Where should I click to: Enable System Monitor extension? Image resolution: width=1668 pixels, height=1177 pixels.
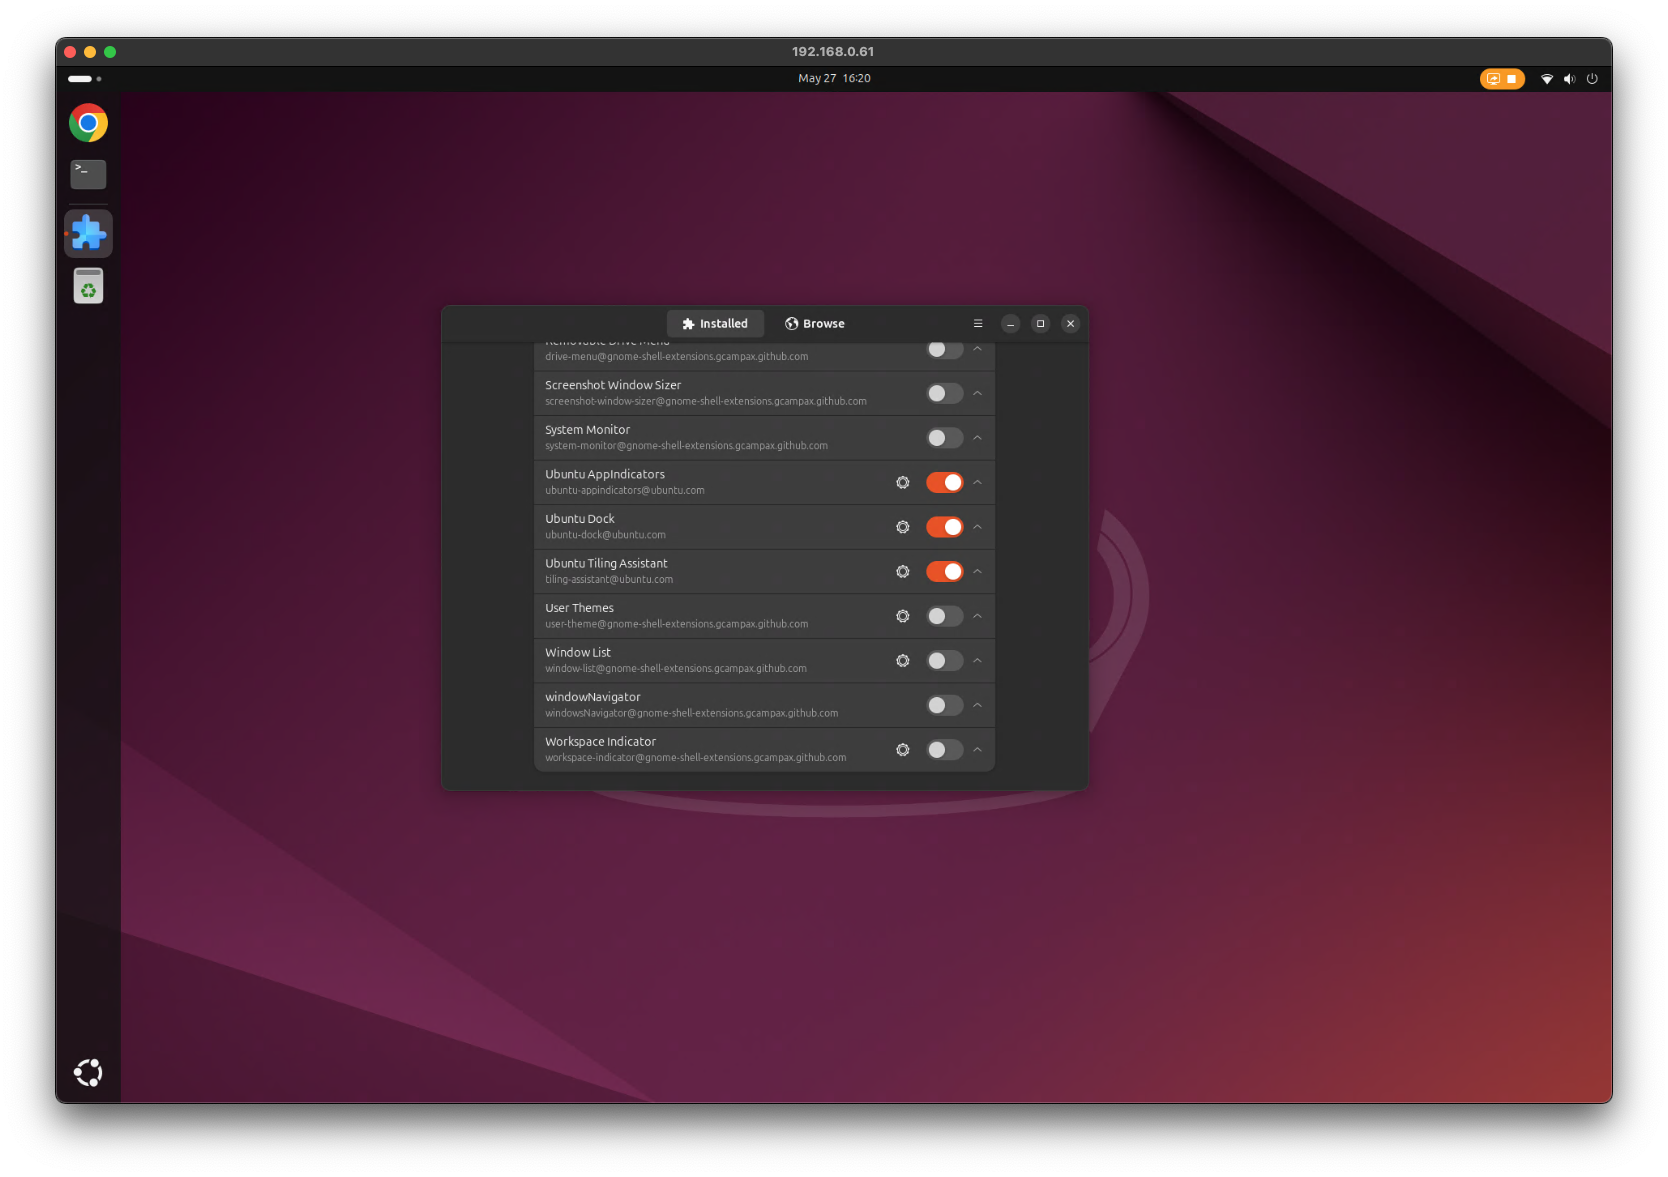pyautogui.click(x=944, y=438)
